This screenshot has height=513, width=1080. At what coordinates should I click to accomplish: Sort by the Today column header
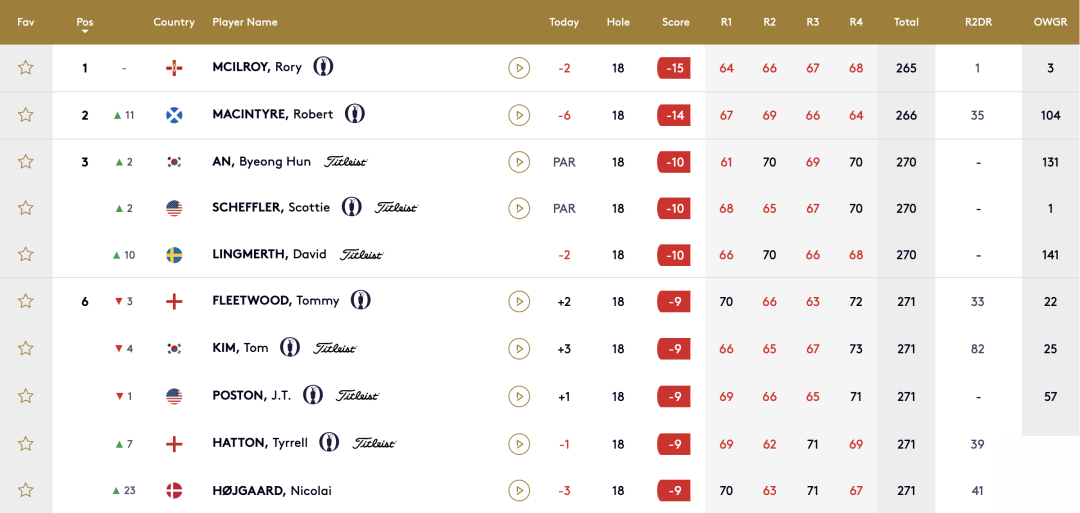[564, 22]
